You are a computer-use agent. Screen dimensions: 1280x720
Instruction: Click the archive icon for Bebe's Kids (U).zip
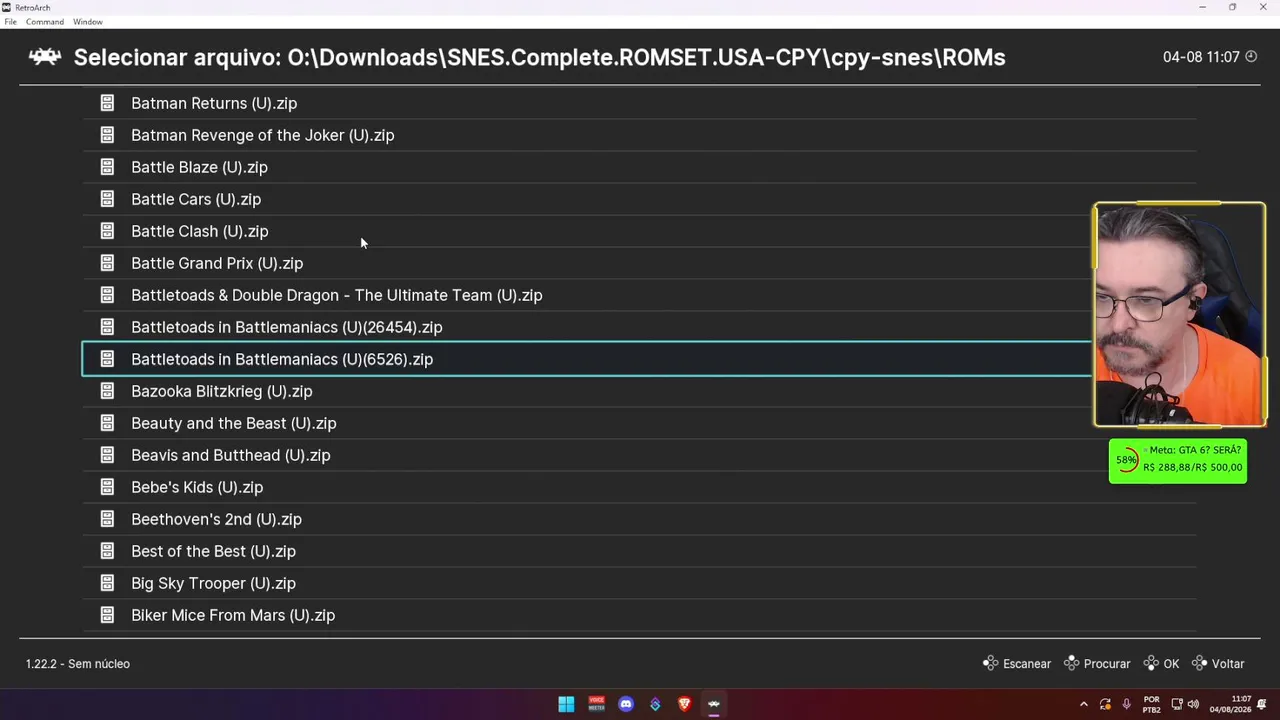(x=107, y=487)
